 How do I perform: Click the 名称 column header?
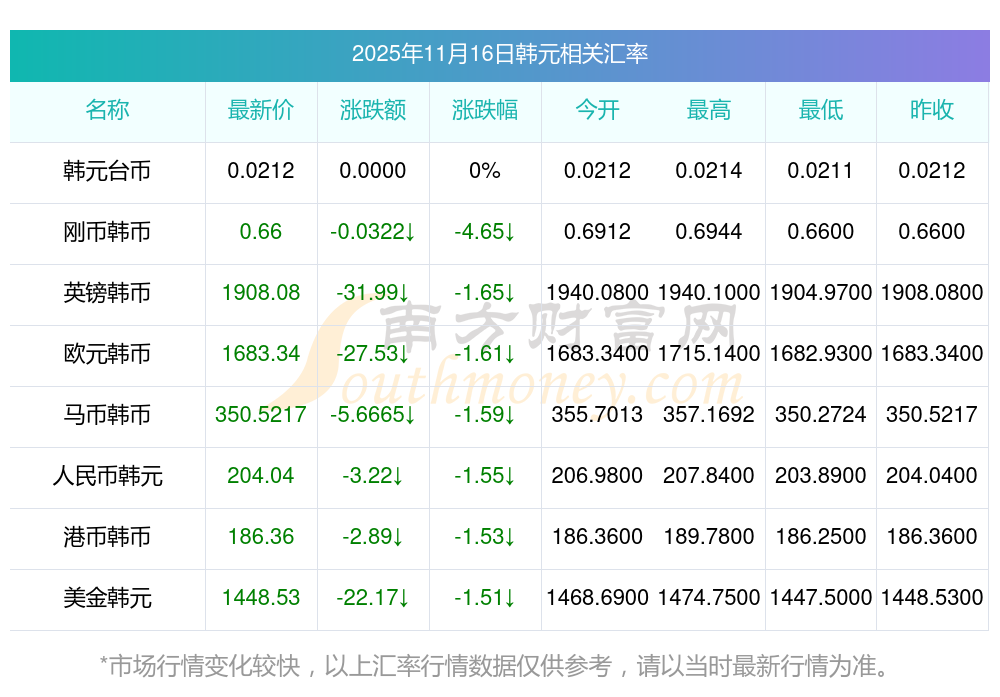(x=107, y=110)
